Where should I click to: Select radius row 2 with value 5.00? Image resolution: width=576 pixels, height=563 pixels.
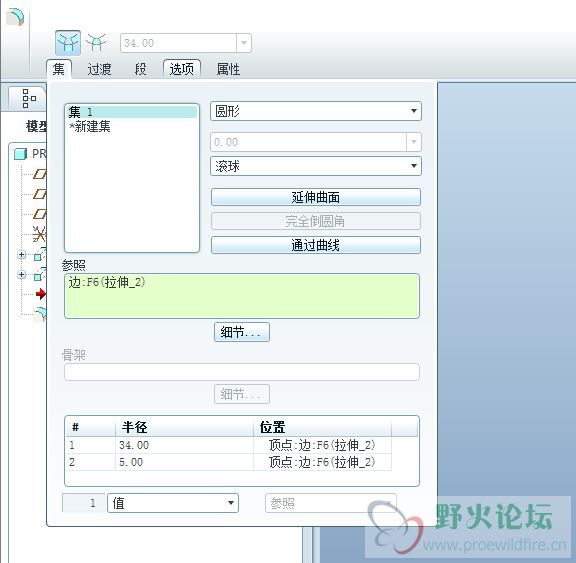coord(228,462)
